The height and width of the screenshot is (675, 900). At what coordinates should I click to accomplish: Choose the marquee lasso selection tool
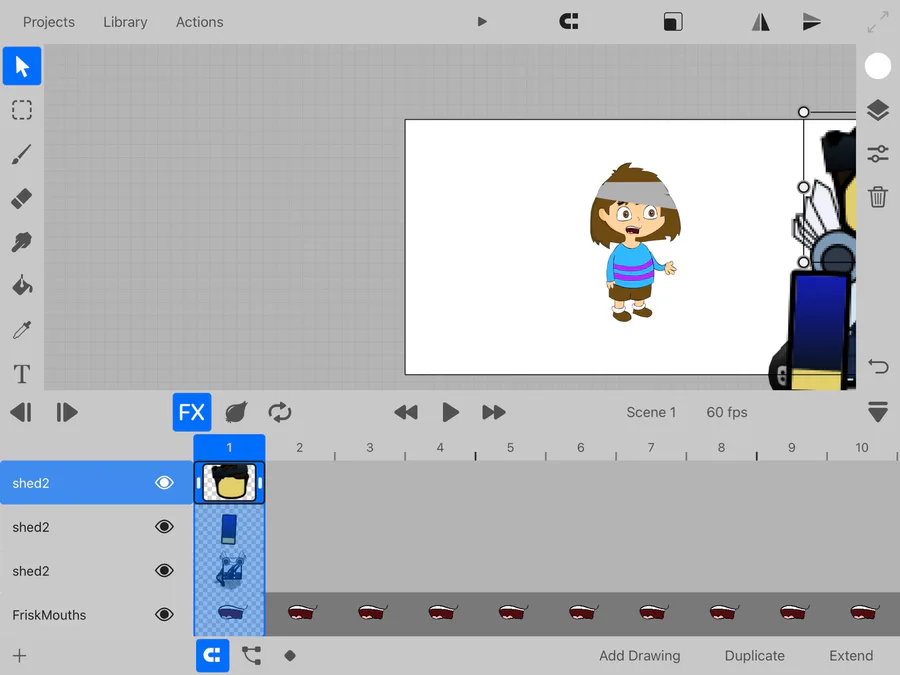(22, 110)
